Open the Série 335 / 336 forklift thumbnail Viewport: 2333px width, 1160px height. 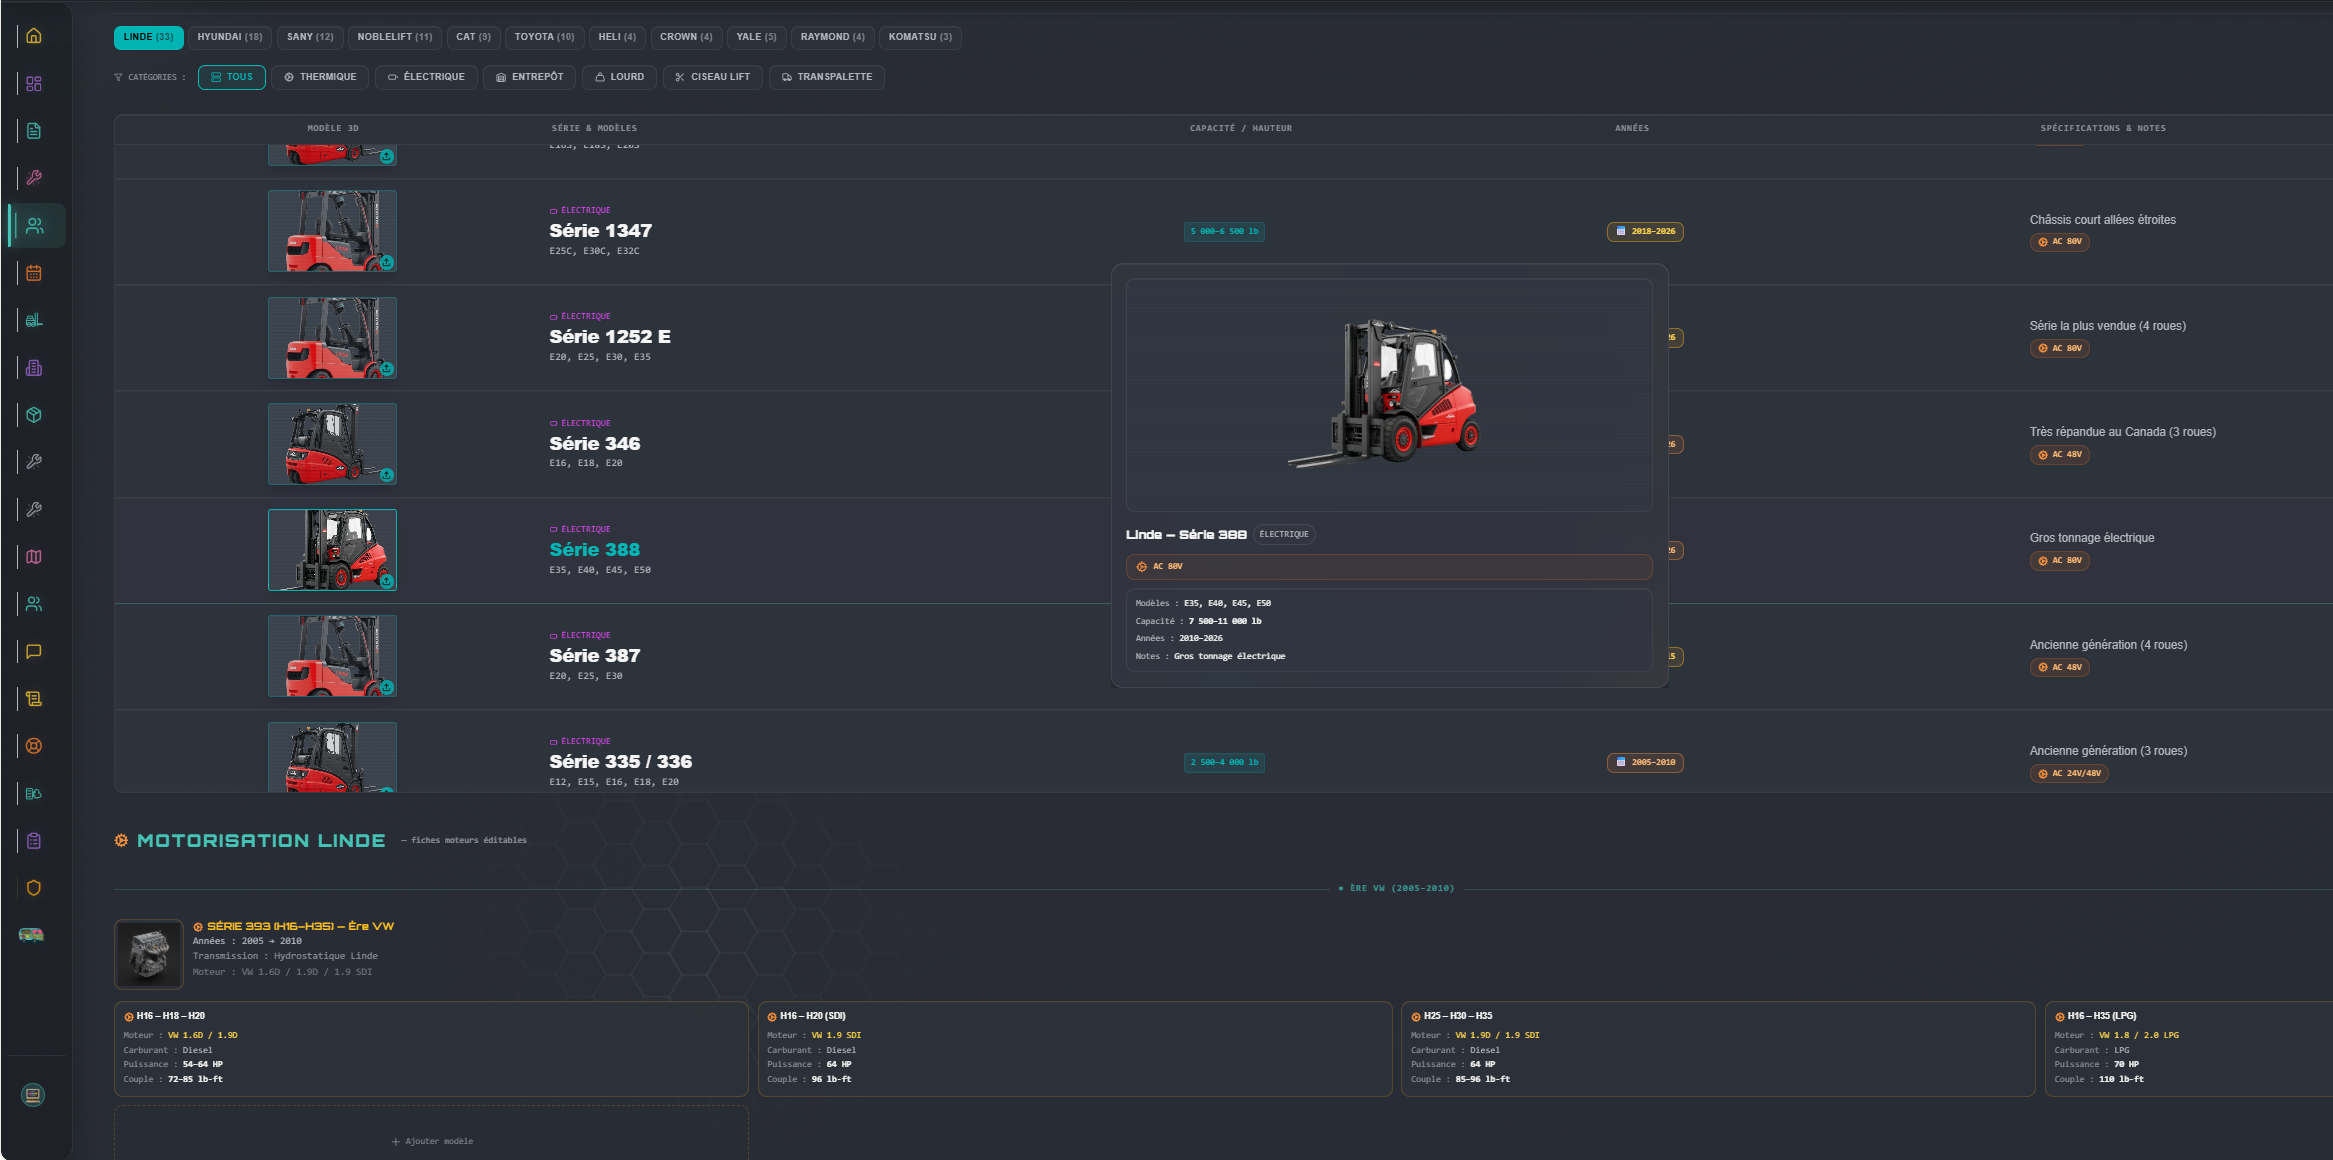point(332,757)
